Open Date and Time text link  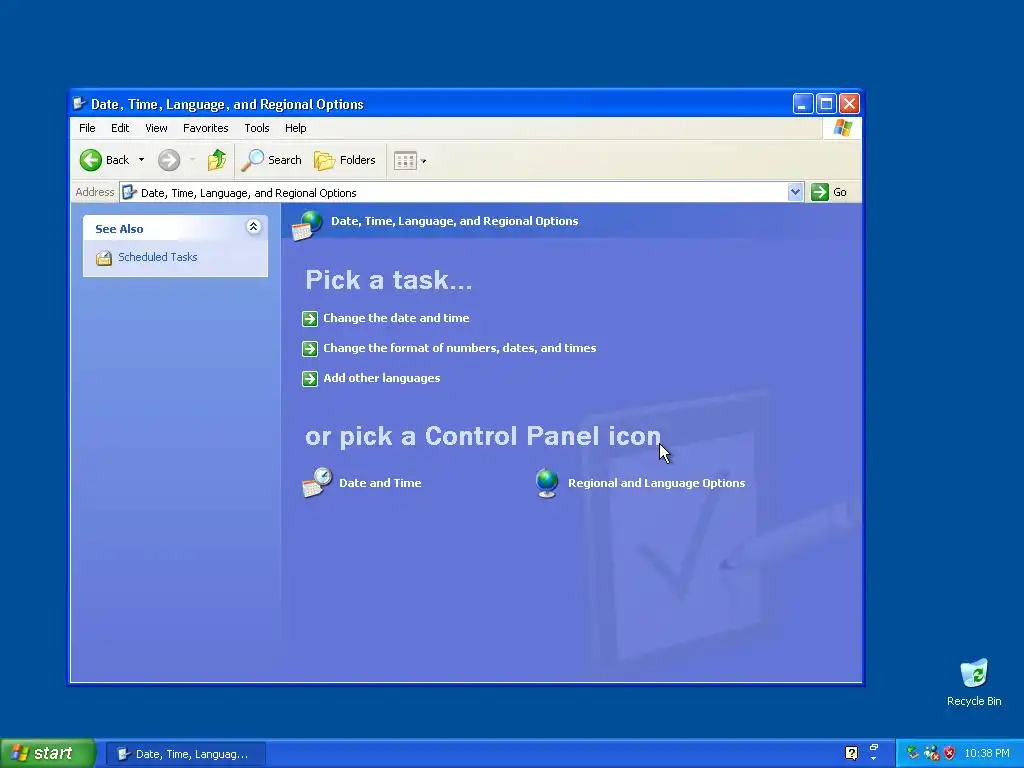pos(380,483)
